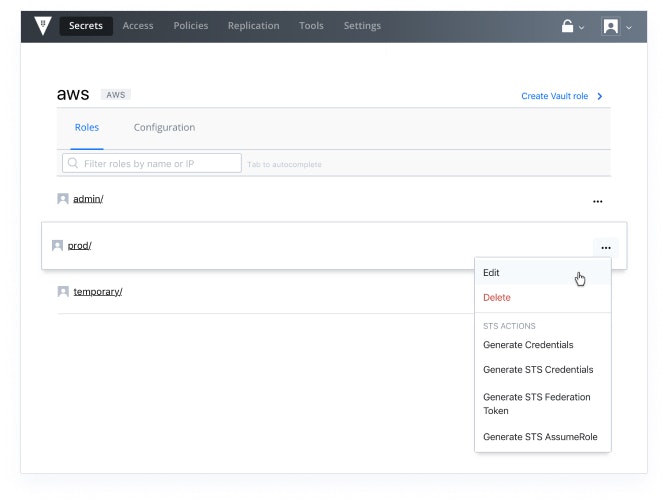Choose Edit from the context menu
This screenshot has height=504, width=668.
click(492, 273)
